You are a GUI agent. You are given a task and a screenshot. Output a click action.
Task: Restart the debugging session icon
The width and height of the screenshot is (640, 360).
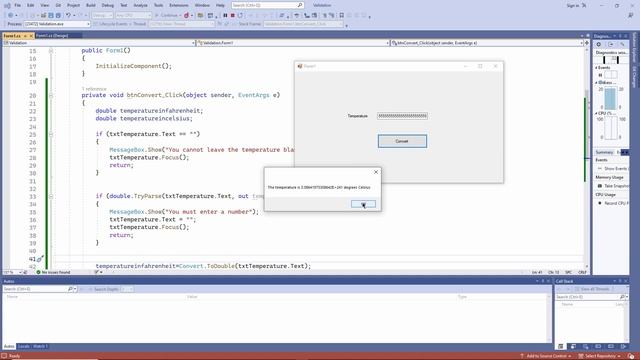coord(240,16)
